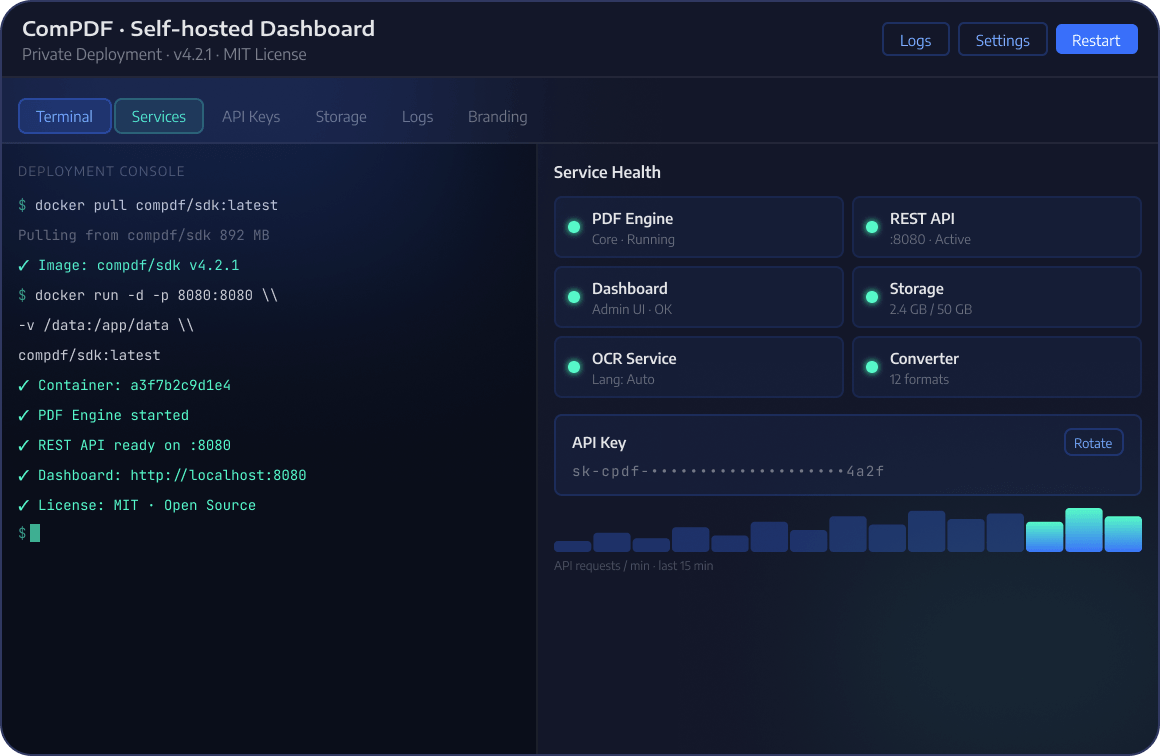1160x756 pixels.
Task: Click the -v /data:/app/data line
Action: 106,325
